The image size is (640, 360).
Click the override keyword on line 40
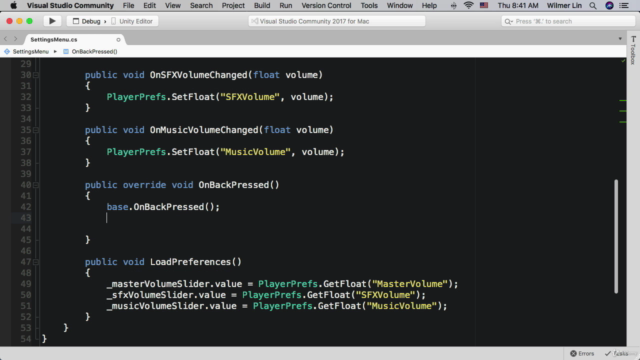pyautogui.click(x=144, y=185)
